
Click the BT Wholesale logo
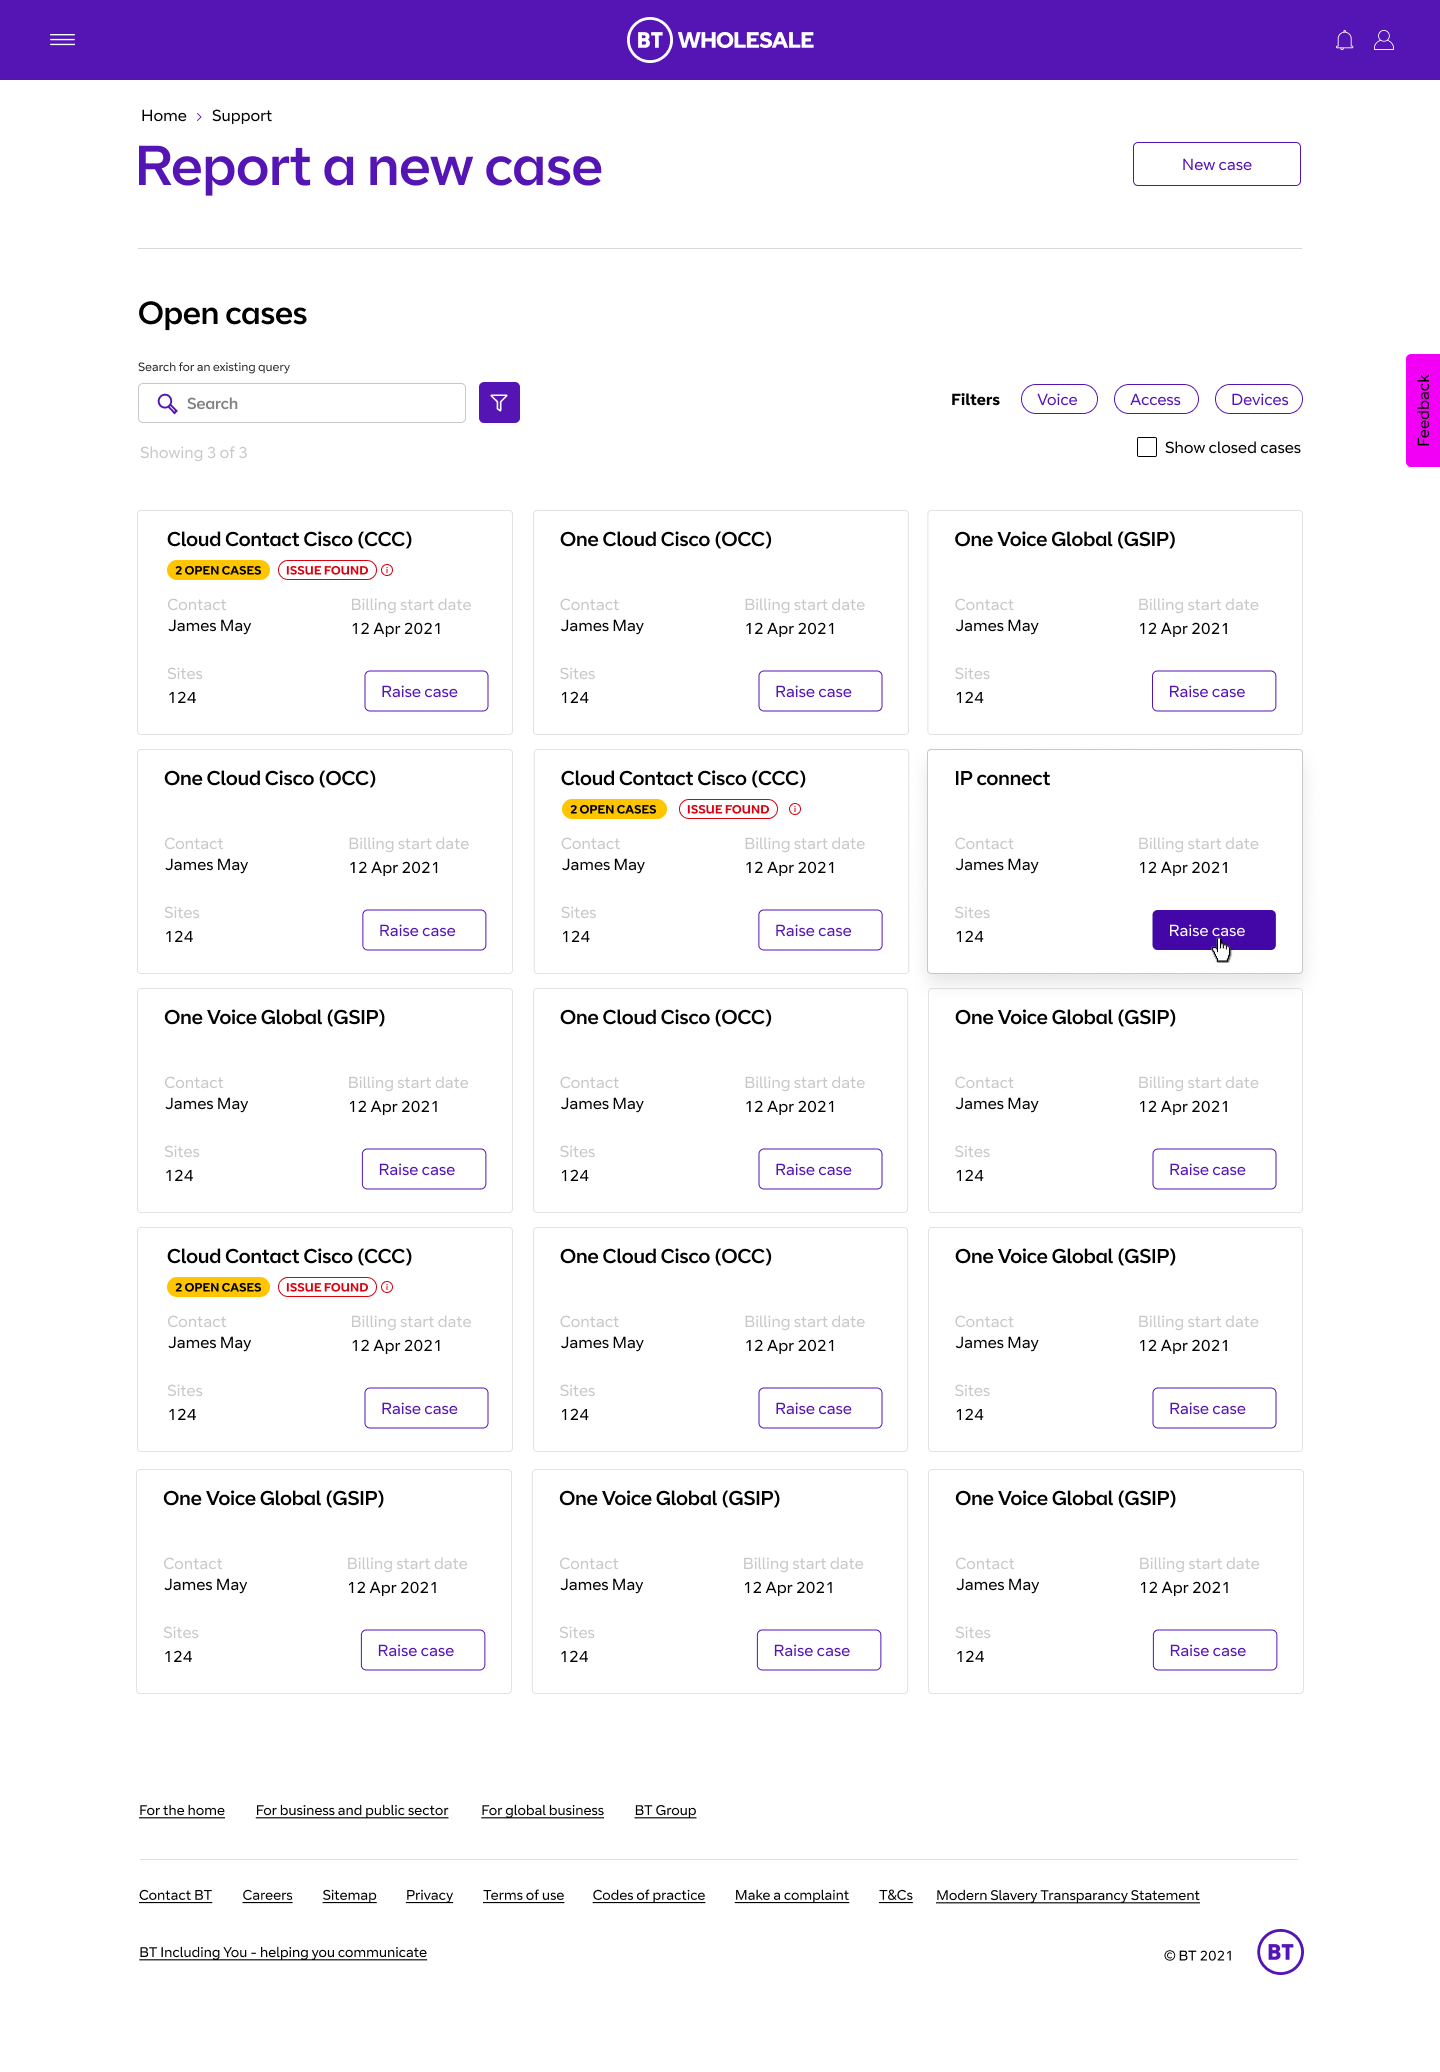720,40
